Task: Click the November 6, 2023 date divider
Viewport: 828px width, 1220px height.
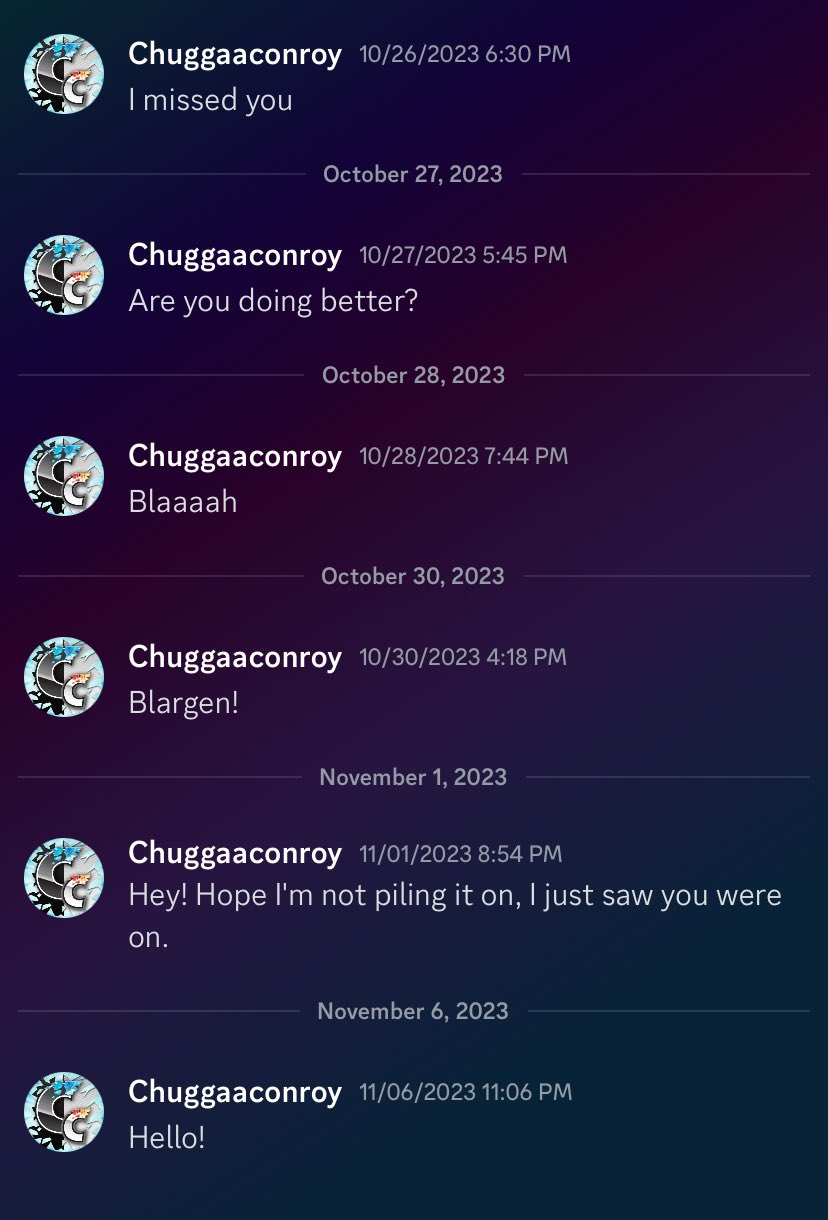Action: click(x=413, y=1011)
